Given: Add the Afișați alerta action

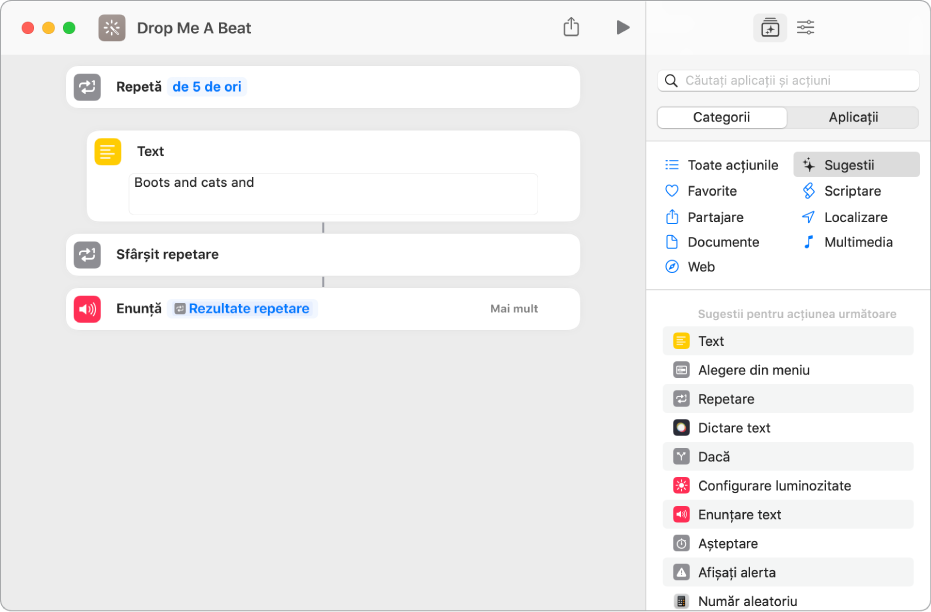Looking at the screenshot, I should click(x=788, y=573).
